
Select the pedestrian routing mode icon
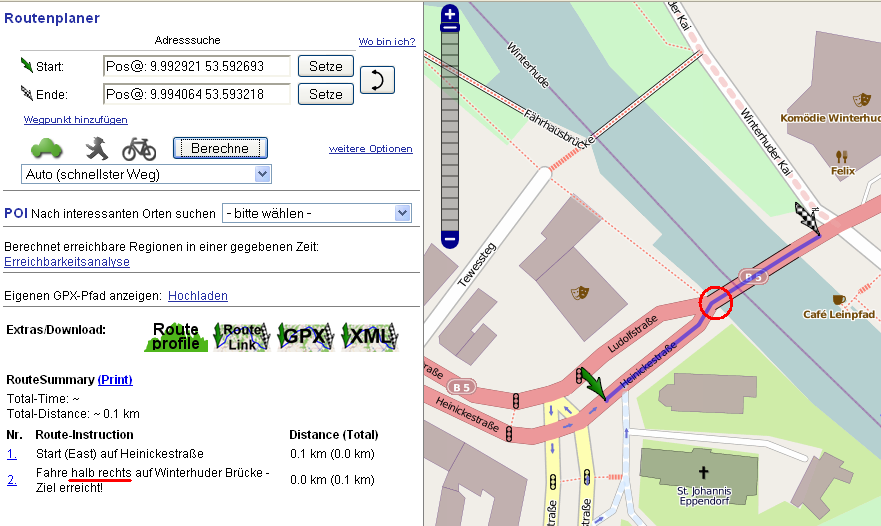pos(96,149)
